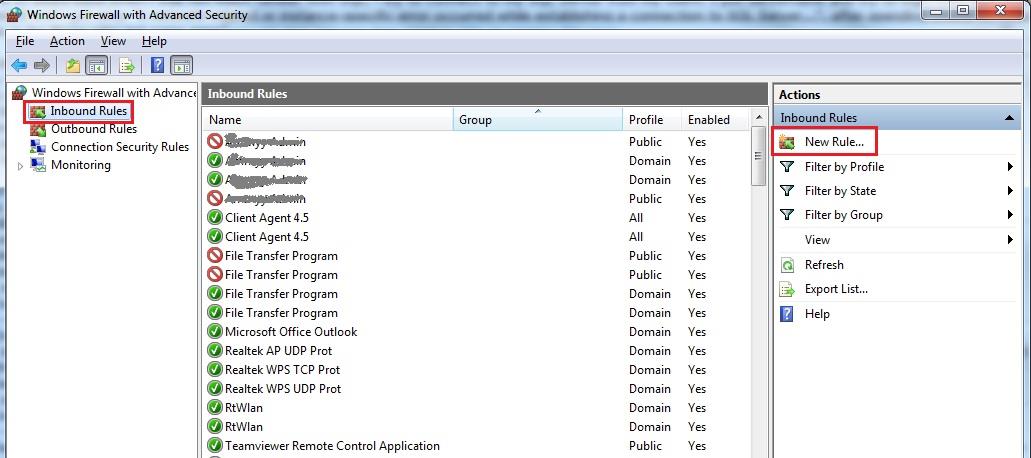Click 'Yes' in the Realtek AP UDP Prot row
This screenshot has height=458, width=1031.
pos(697,351)
